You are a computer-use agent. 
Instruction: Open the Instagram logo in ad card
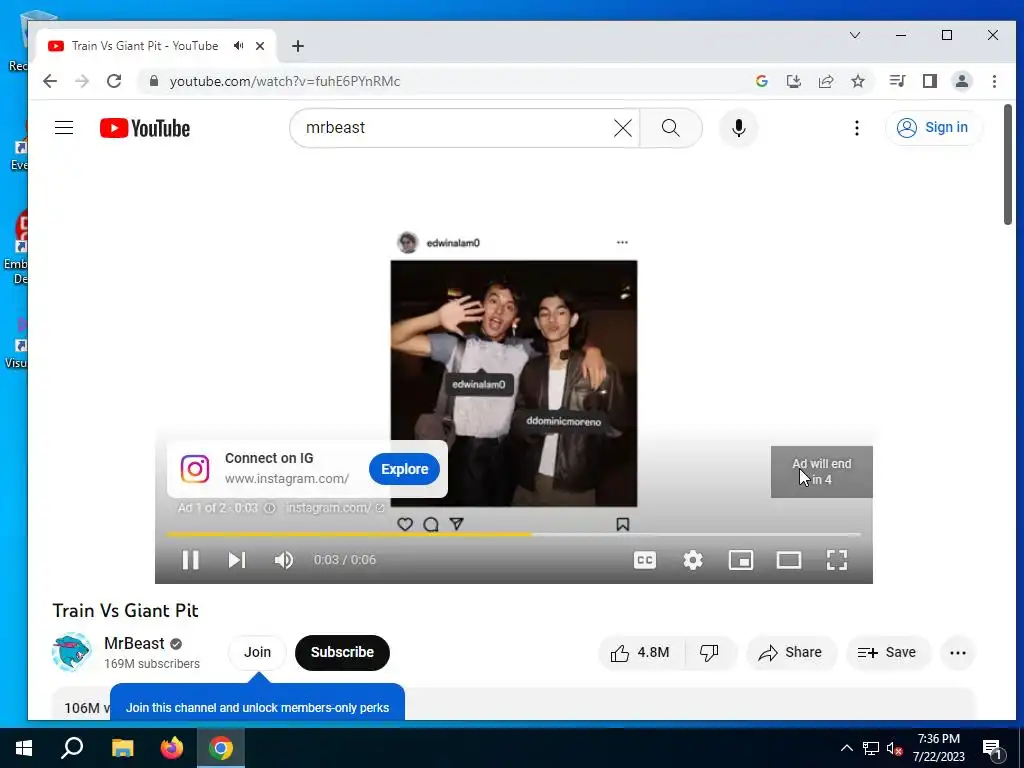tap(195, 469)
